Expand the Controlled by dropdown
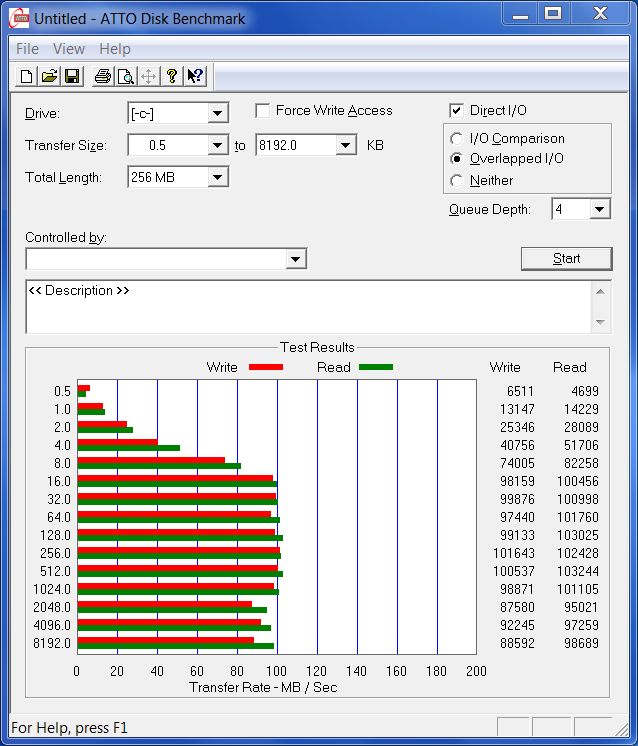Viewport: 638px width, 746px height. coord(295,259)
